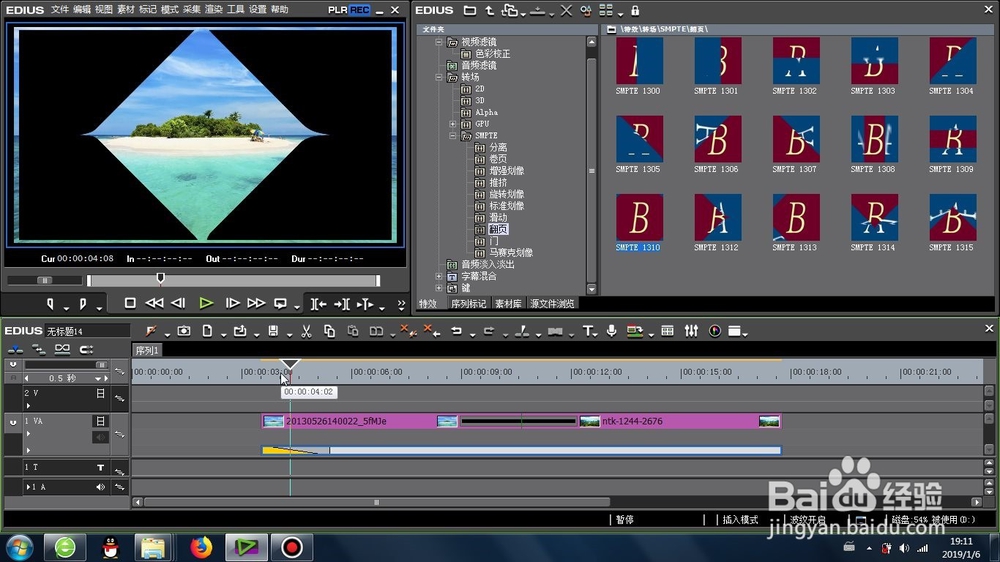The width and height of the screenshot is (1000, 562).
Task: Switch to the 素材库 tab
Action: tap(508, 304)
